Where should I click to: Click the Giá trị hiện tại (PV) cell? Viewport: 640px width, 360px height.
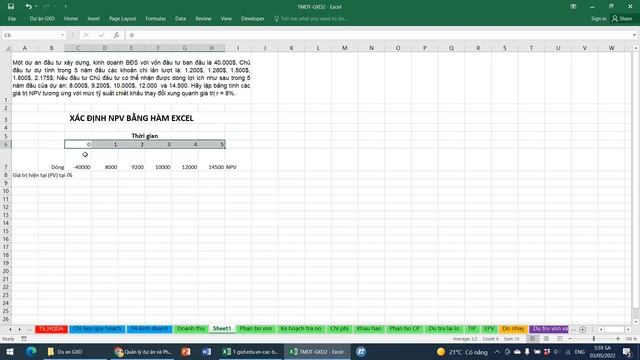(42, 175)
